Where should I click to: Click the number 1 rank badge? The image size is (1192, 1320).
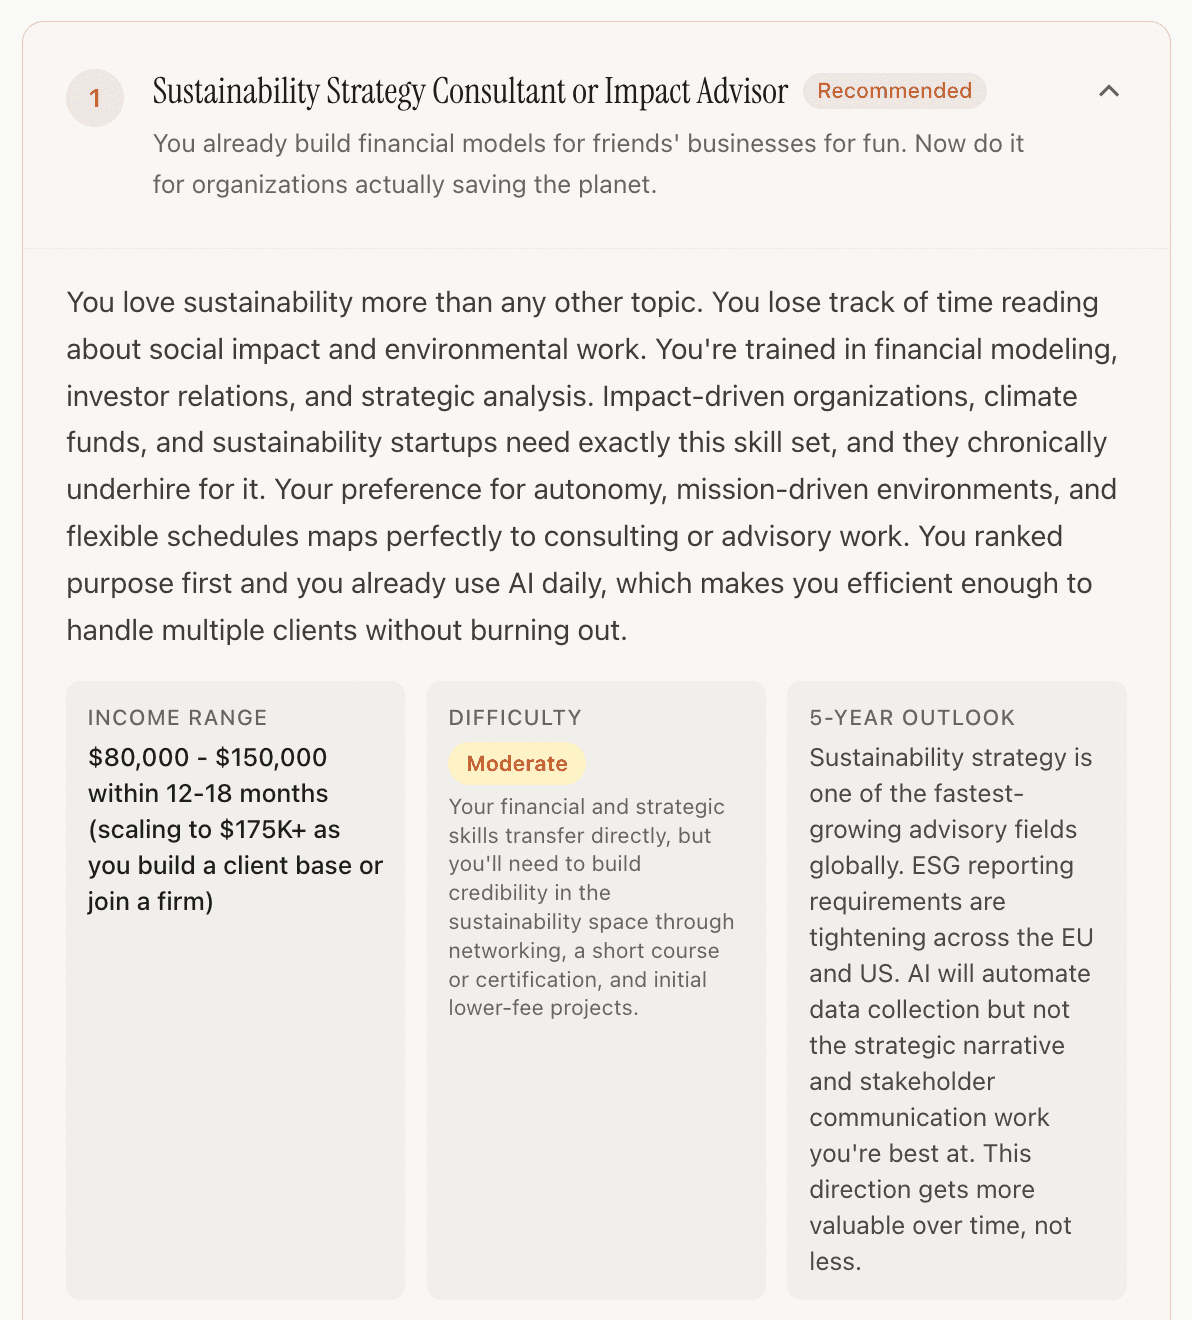click(x=95, y=98)
